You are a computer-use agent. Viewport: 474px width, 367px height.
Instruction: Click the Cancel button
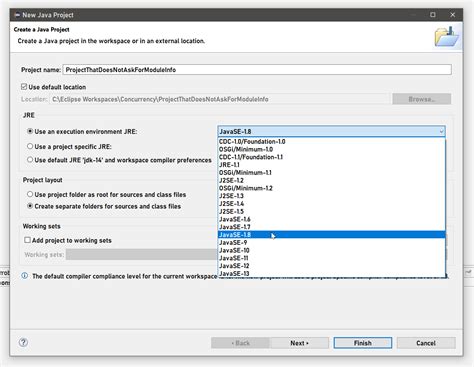click(426, 343)
